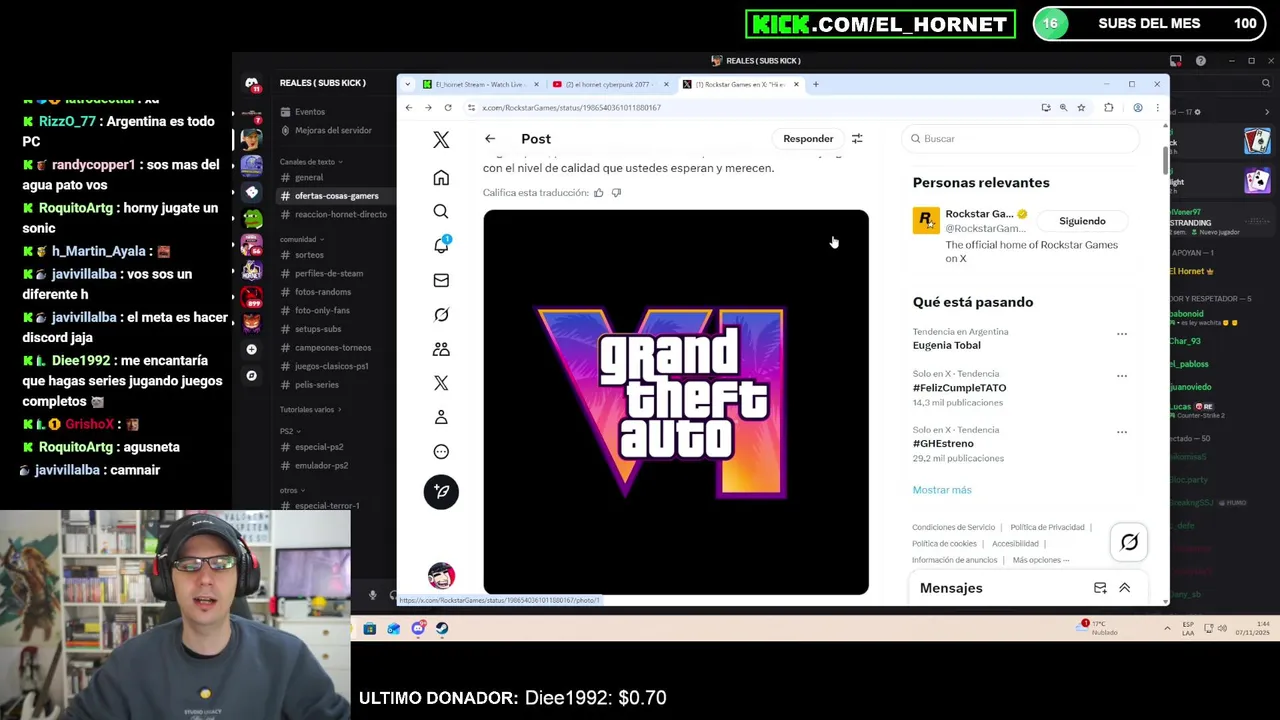1280x720 pixels.
Task: Expand the Mensajes drawer
Action: click(x=1125, y=588)
